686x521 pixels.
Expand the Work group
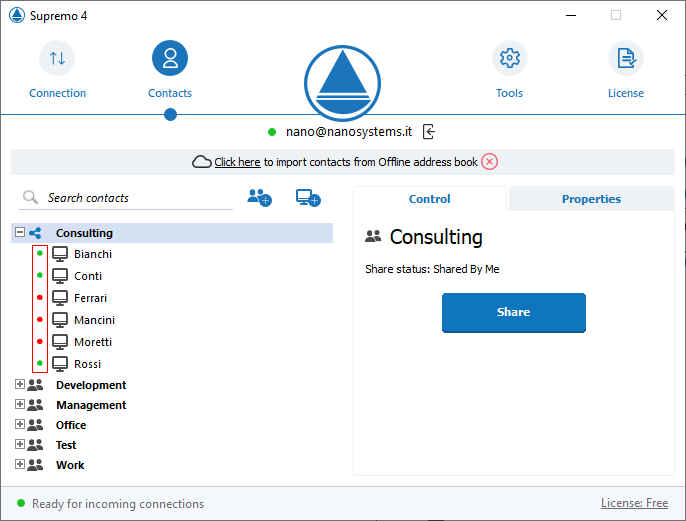[20, 464]
